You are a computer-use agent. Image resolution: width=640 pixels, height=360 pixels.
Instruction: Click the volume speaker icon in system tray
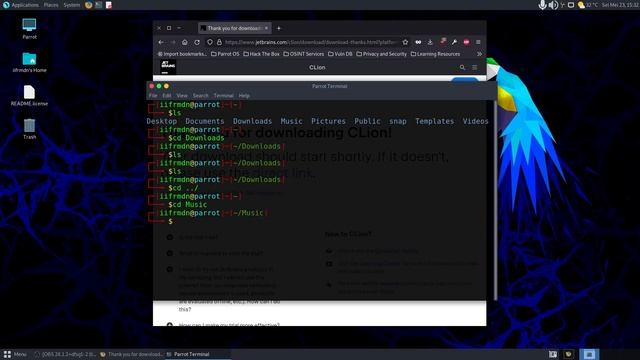point(553,5)
